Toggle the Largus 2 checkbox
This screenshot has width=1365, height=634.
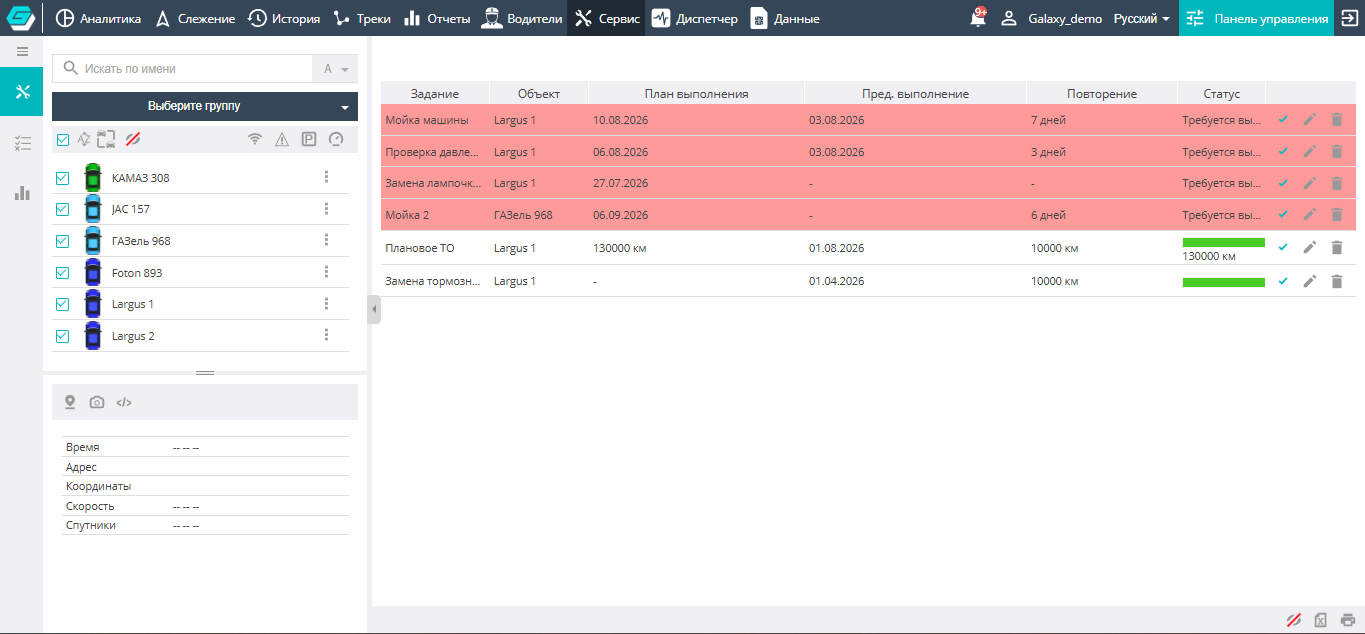click(63, 336)
